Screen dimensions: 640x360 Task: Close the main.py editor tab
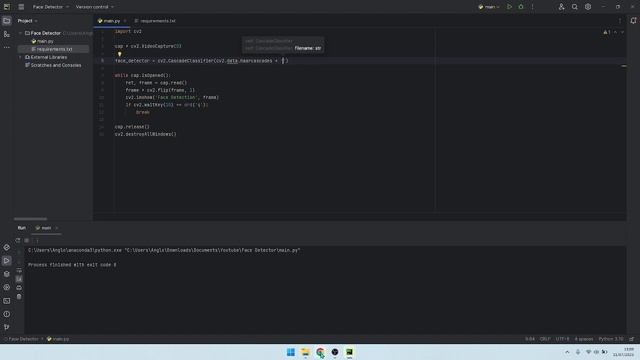click(x=125, y=21)
